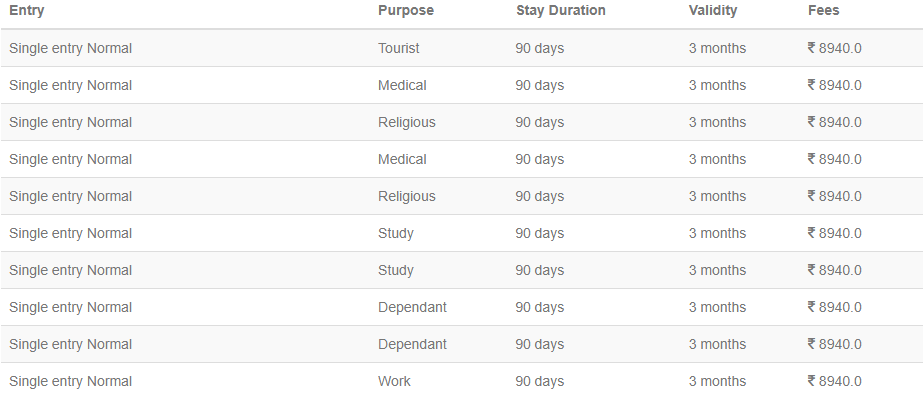923x394 pixels.
Task: Click the 3 months validity in Work row
Action: coord(717,381)
